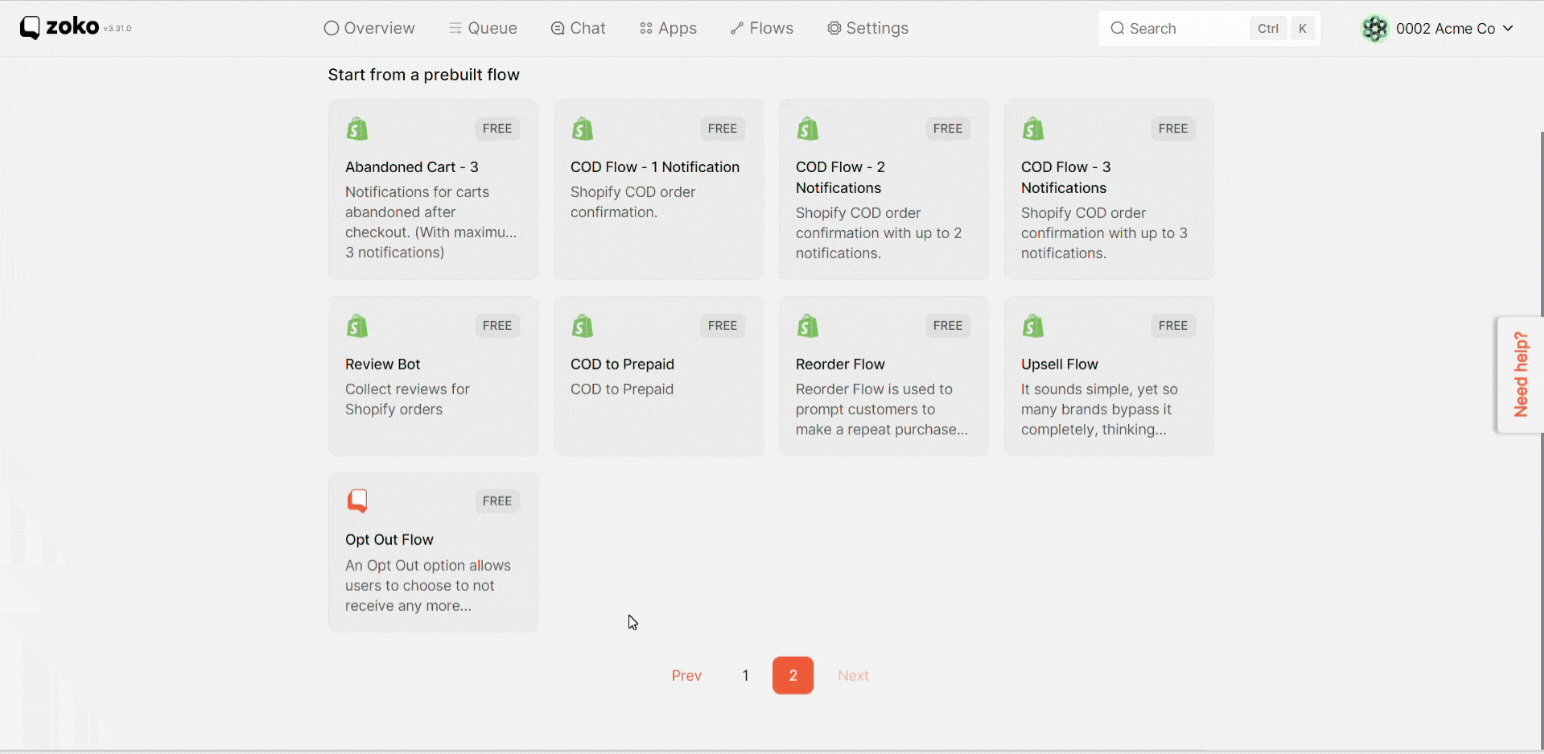Click the Zoko icon on Opt Out Flow card
1544x754 pixels.
(x=357, y=501)
